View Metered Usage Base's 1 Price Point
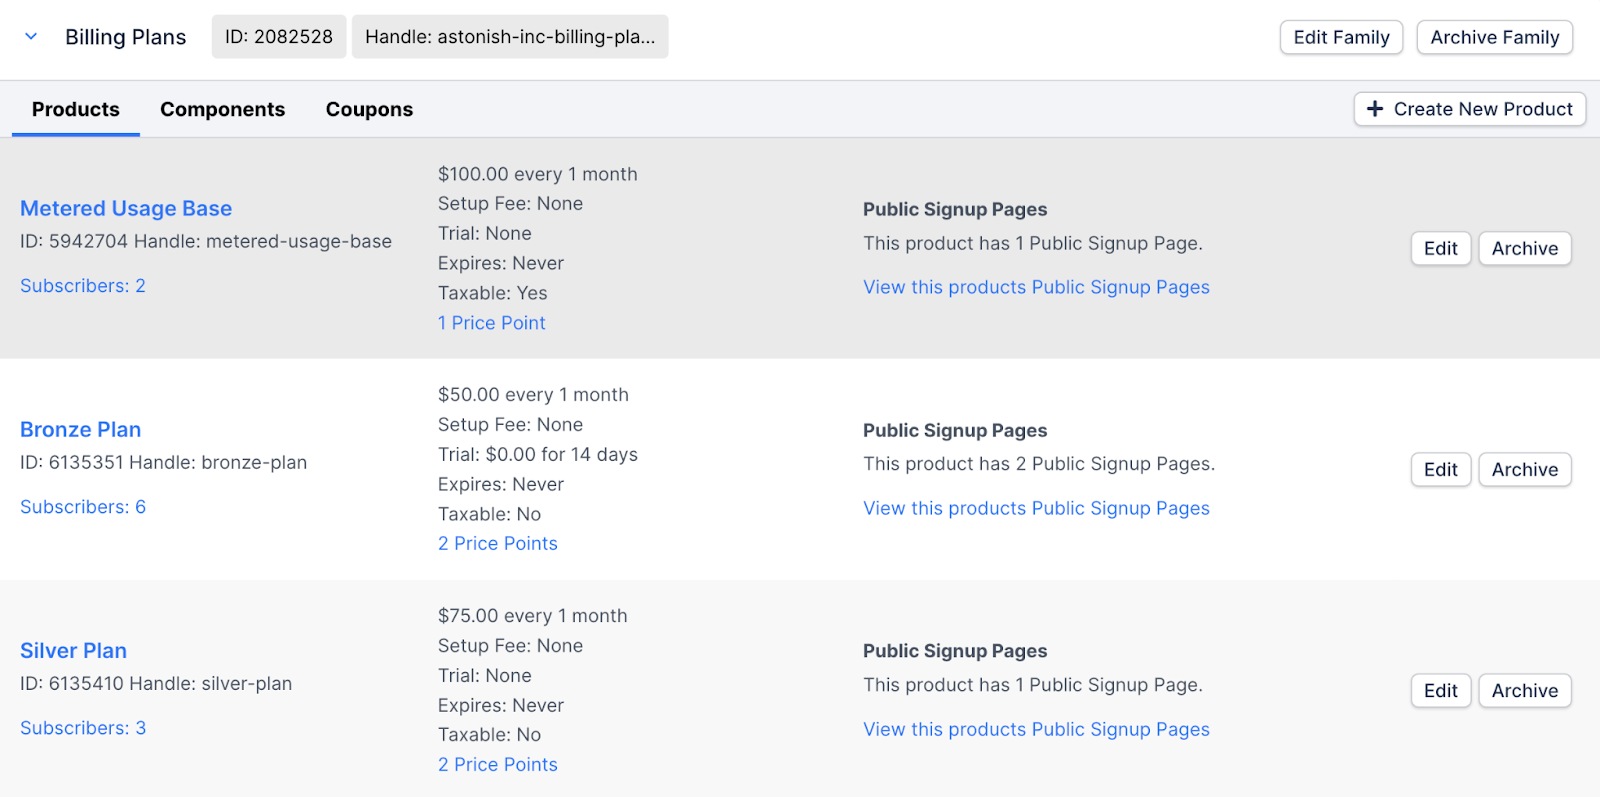Screen dimensions: 1600x797 (x=492, y=323)
